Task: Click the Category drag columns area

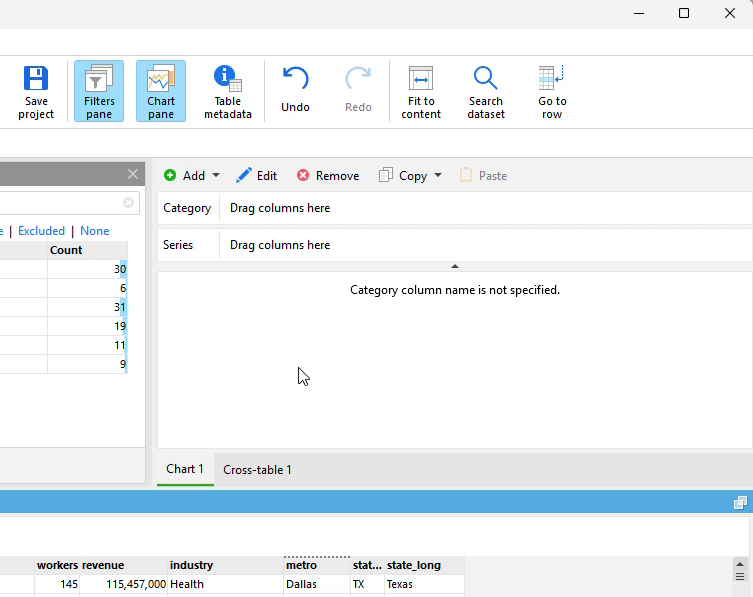Action: [486, 208]
